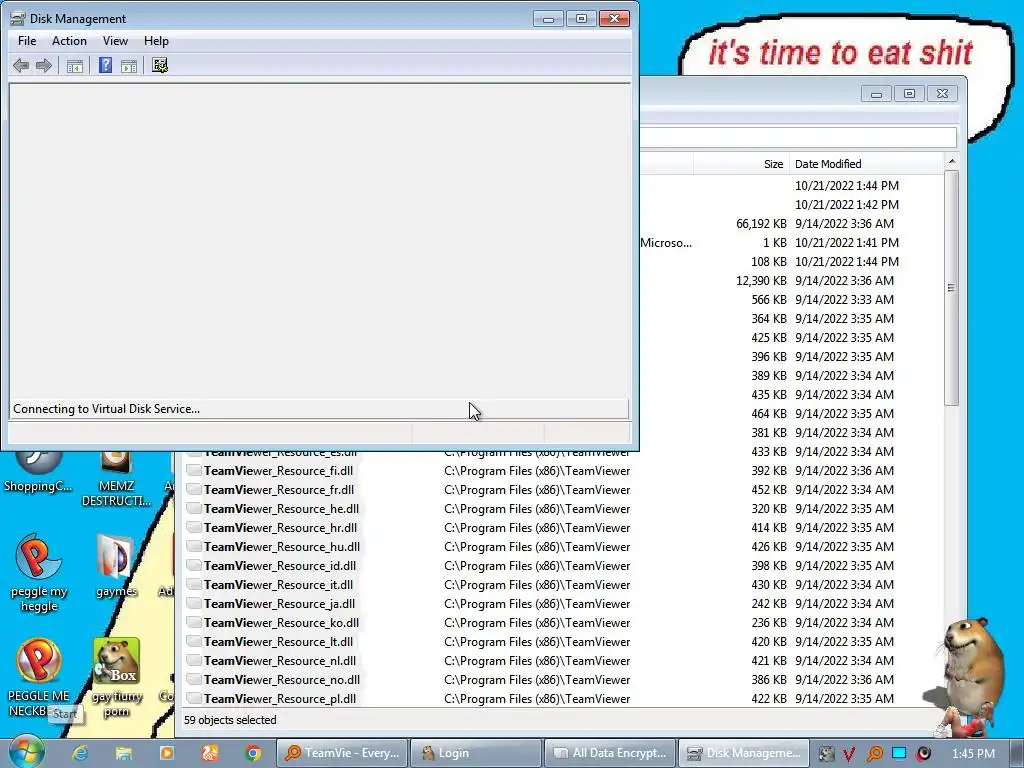Switch to TeamVie - Every... taskbar button
The height and width of the screenshot is (768, 1024).
343,753
